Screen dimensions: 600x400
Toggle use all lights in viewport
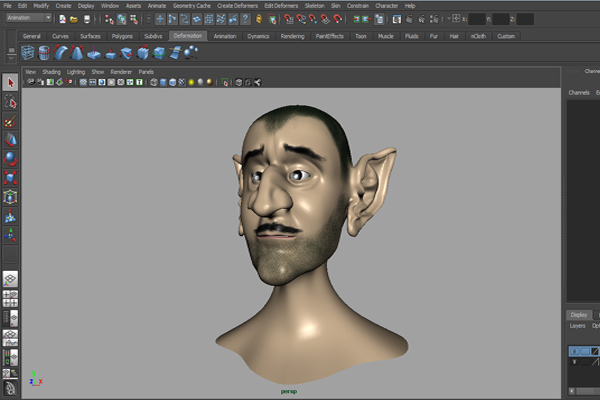tap(191, 82)
